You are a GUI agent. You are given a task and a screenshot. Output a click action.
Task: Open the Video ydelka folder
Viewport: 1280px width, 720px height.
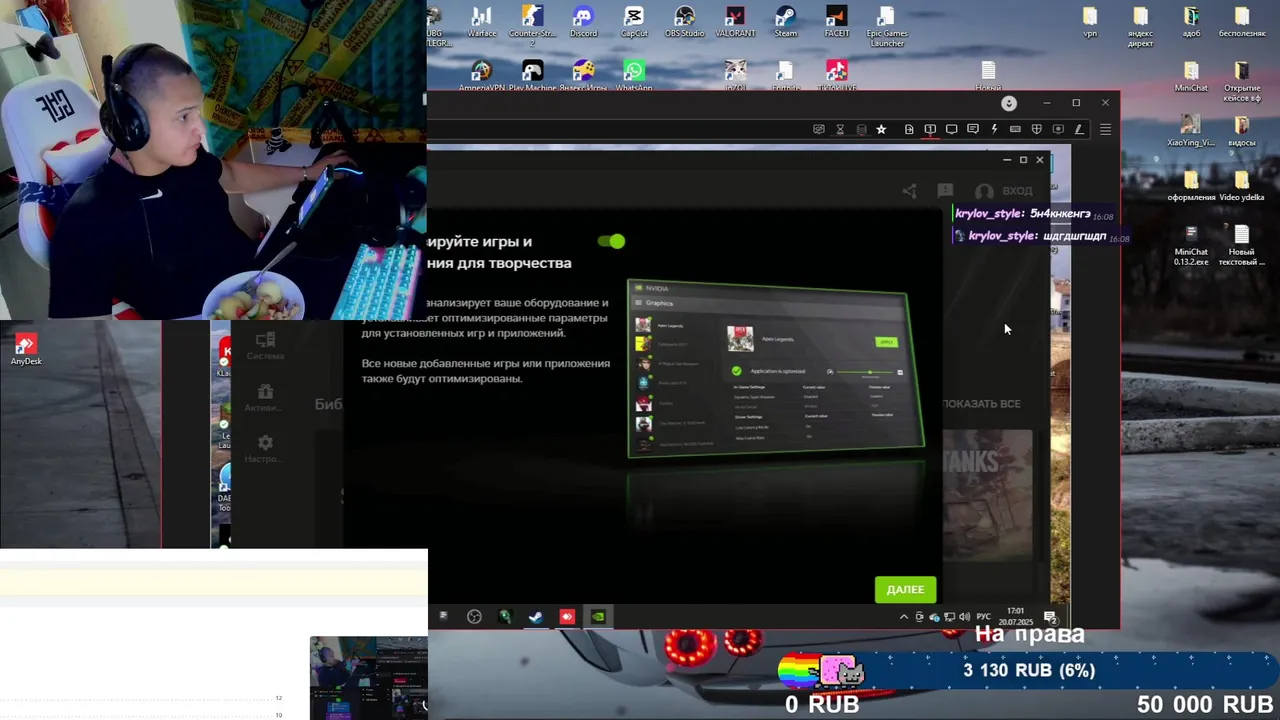point(1242,186)
